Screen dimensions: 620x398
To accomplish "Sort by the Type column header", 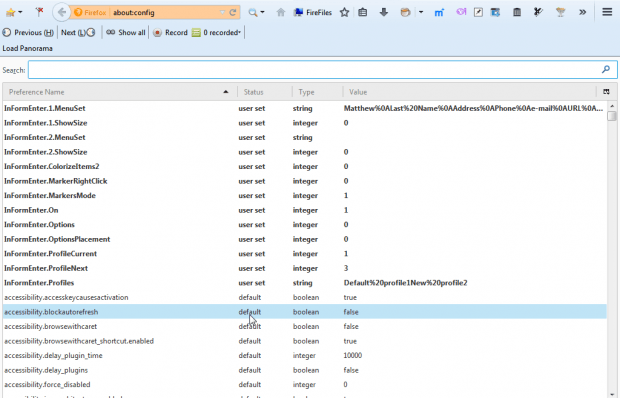I will coord(318,92).
